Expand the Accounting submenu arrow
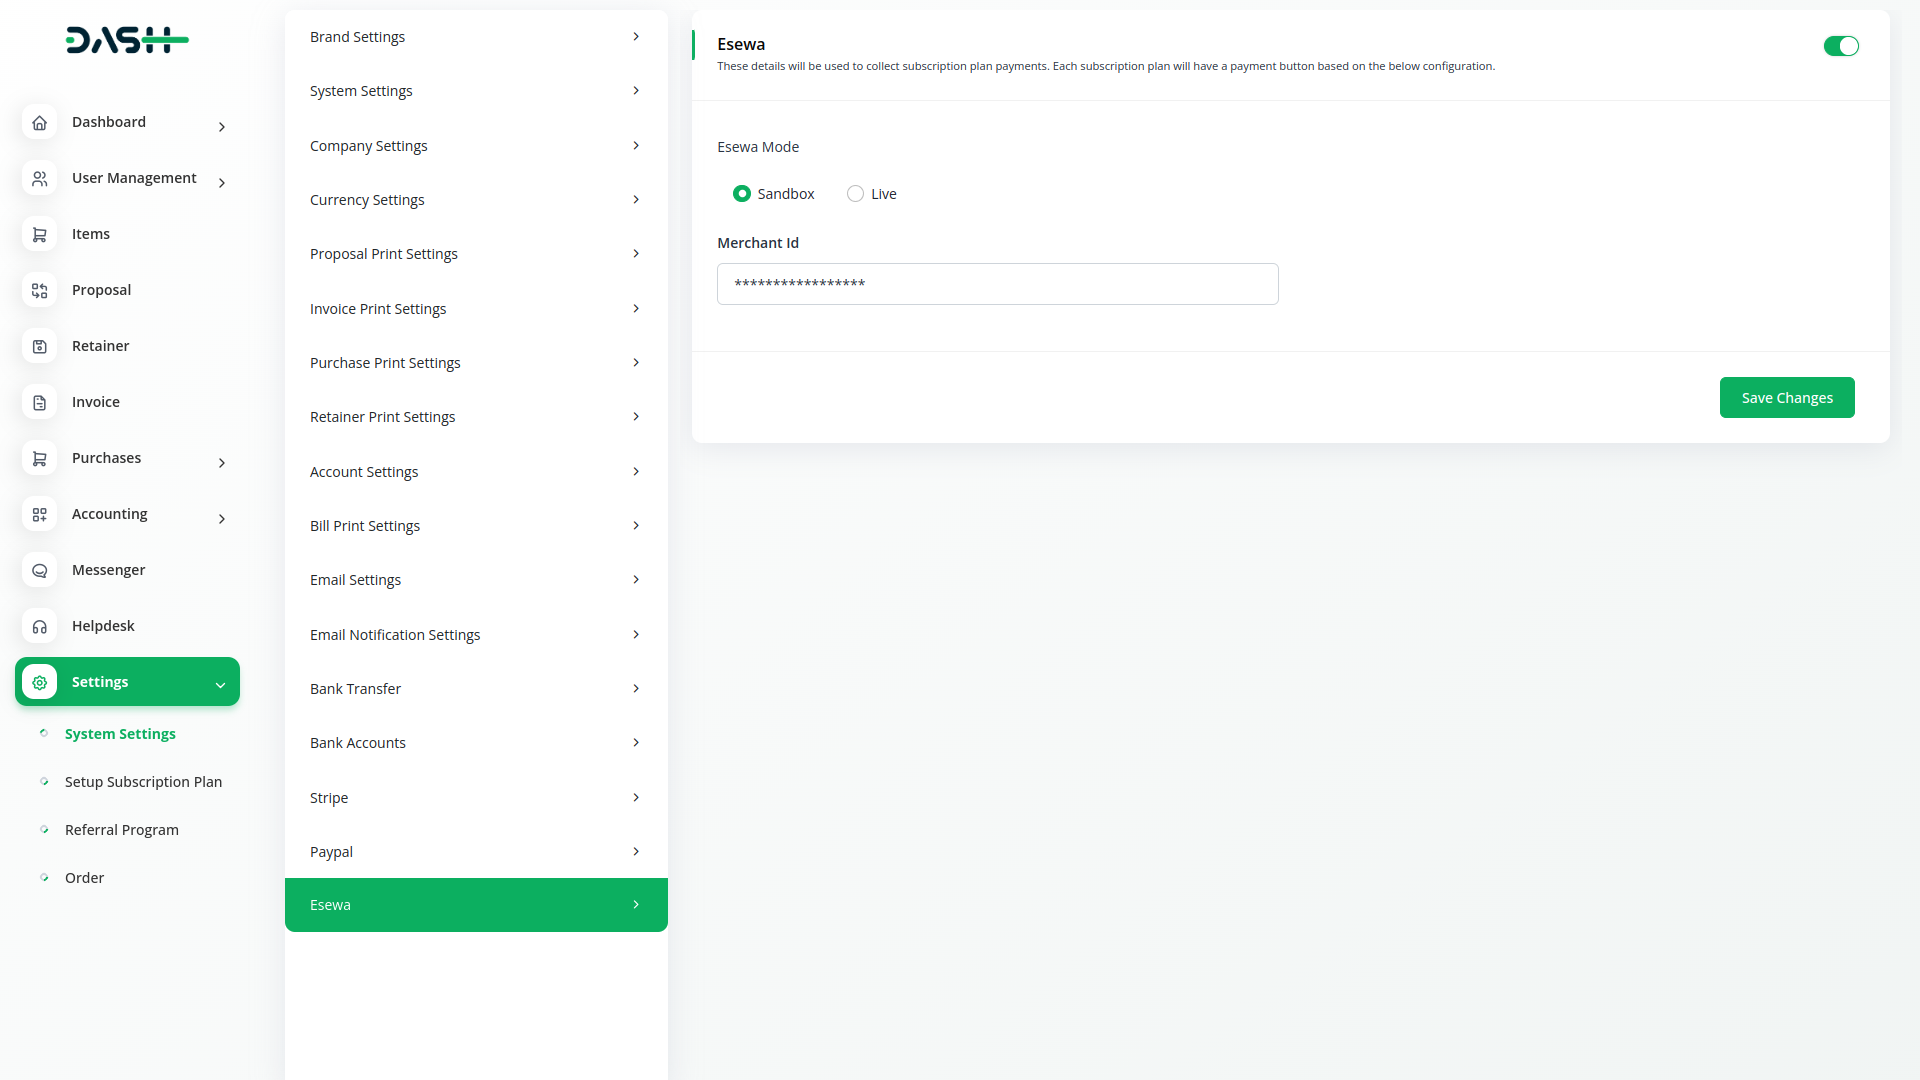The height and width of the screenshot is (1080, 1920). 222,518
